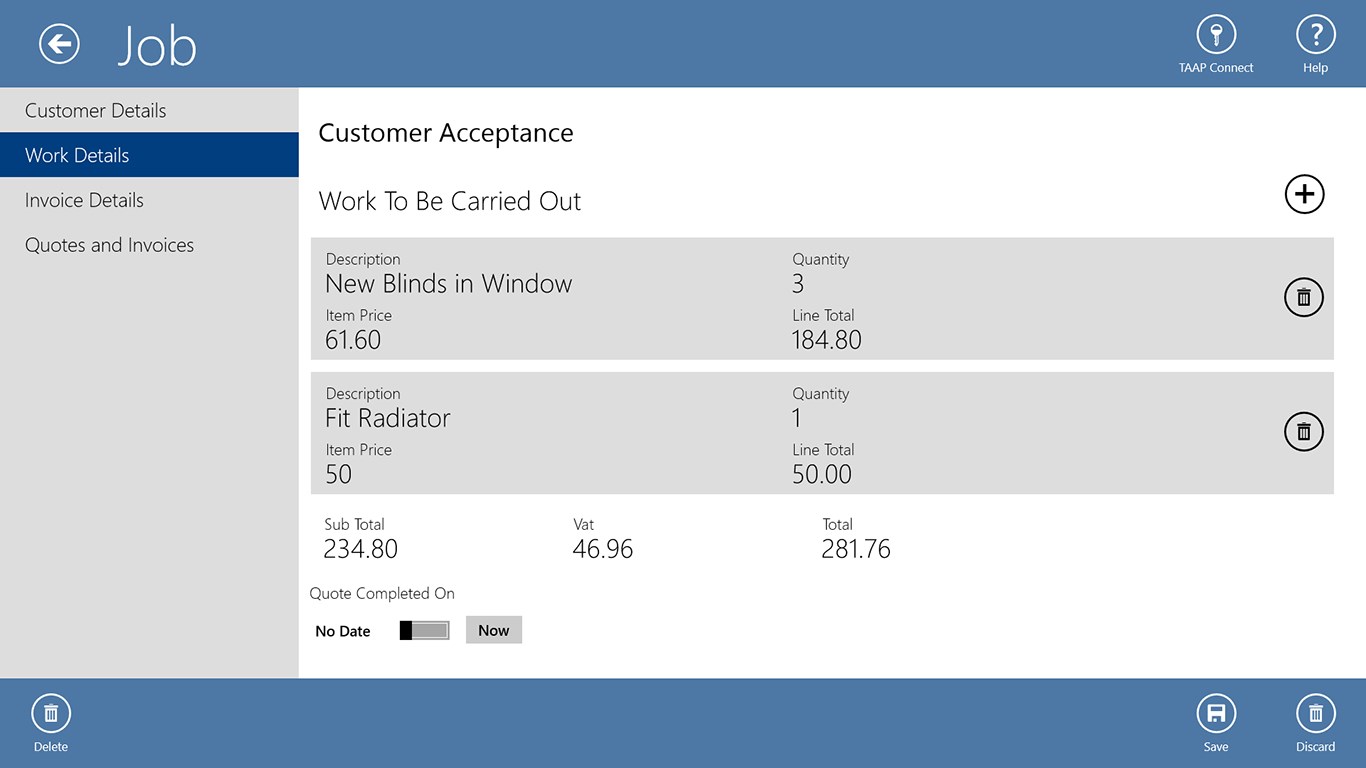Discard changes with Discard icon
Screen dimensions: 1366x768
tap(1315, 714)
